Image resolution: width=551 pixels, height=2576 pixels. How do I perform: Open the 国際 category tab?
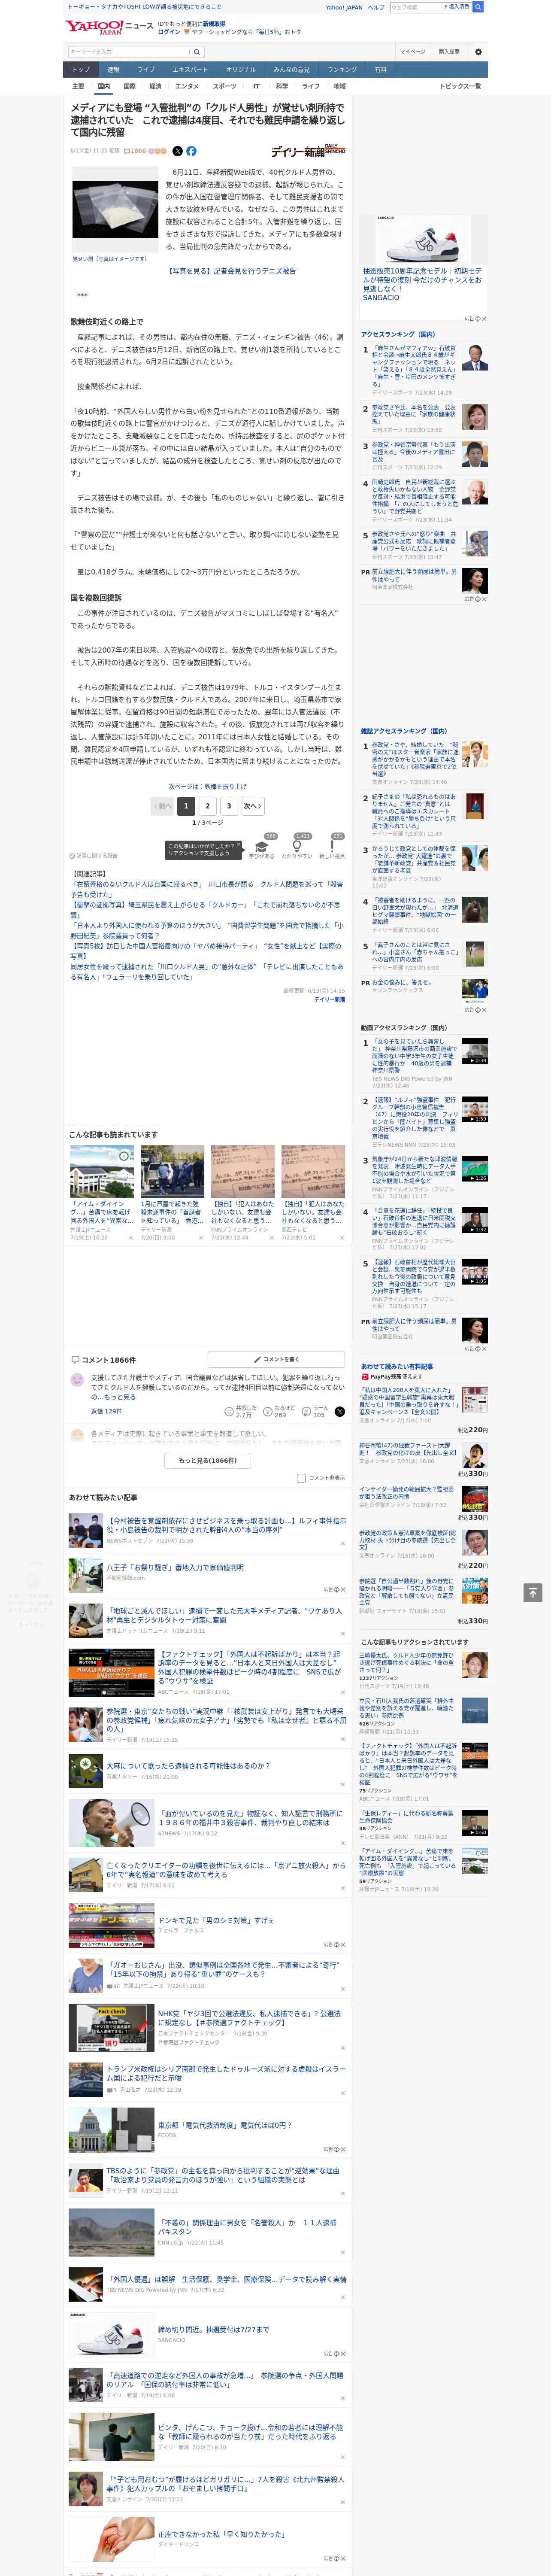point(129,86)
